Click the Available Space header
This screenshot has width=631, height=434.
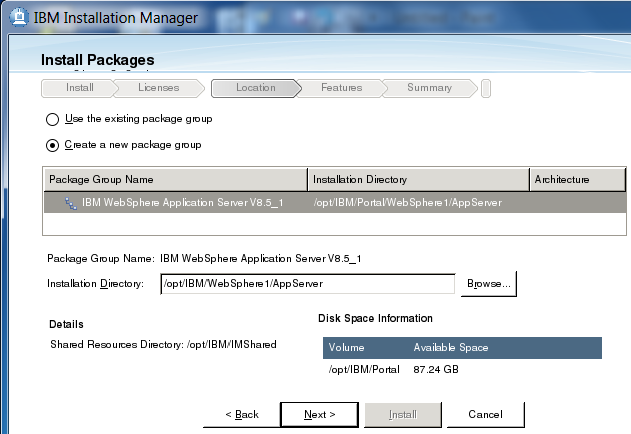[451, 347]
